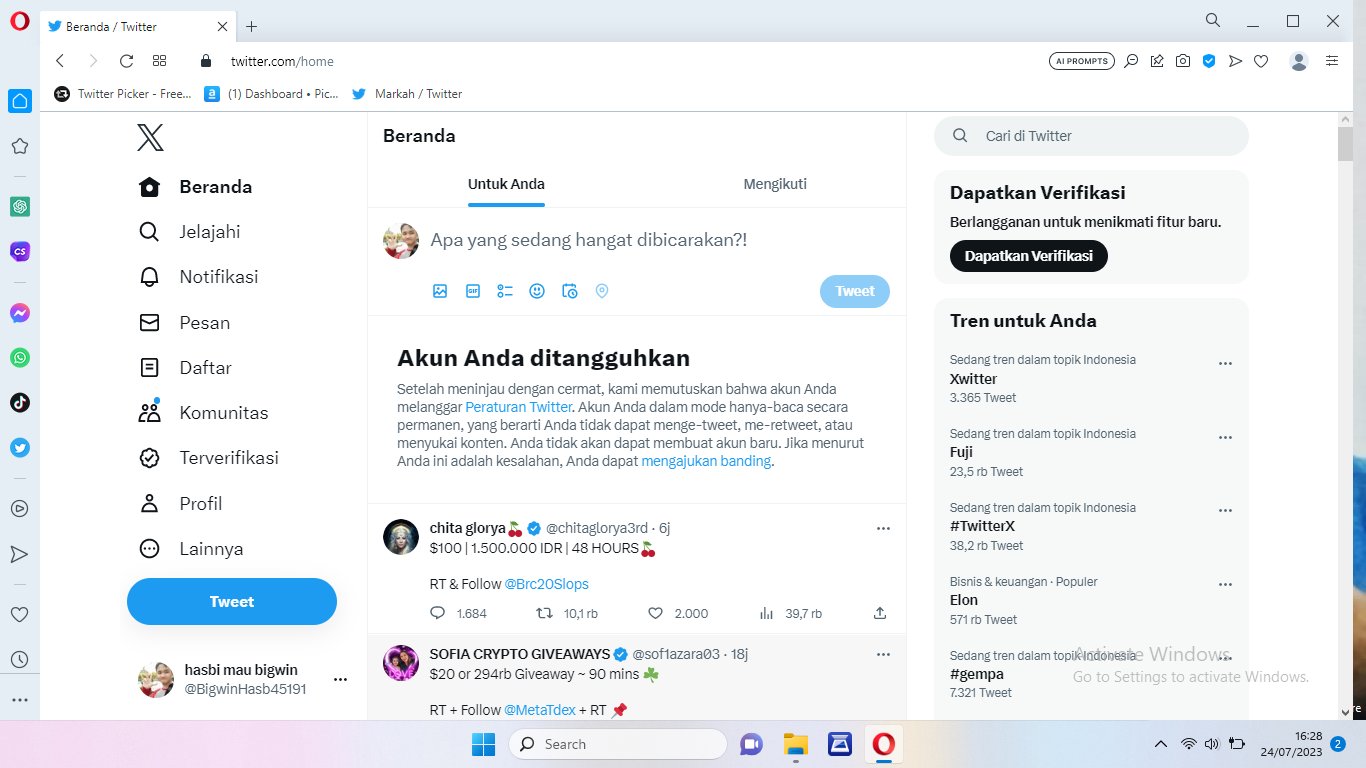This screenshot has width=1366, height=768.
Task: Open Xwitter trend
Action: [x=974, y=379]
